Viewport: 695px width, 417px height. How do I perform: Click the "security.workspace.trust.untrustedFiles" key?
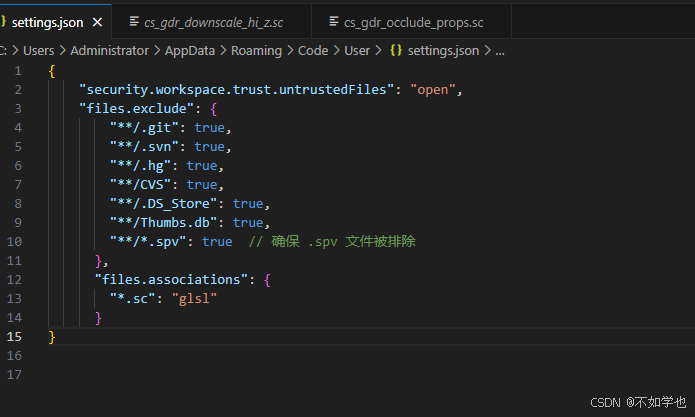click(236, 90)
